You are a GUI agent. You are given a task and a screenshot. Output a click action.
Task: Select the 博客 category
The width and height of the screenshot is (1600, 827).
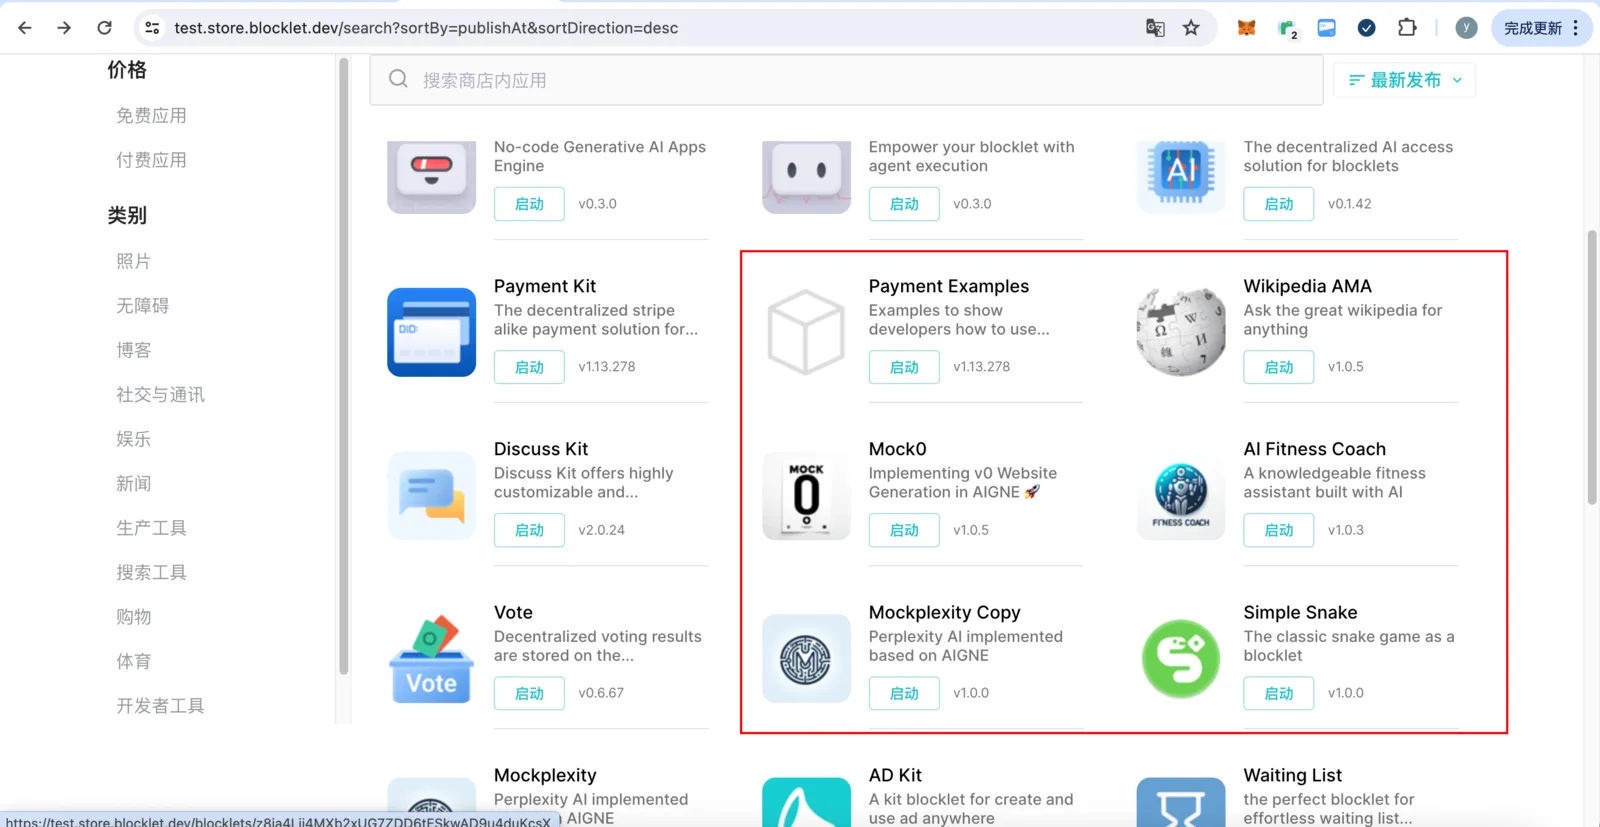coord(133,350)
